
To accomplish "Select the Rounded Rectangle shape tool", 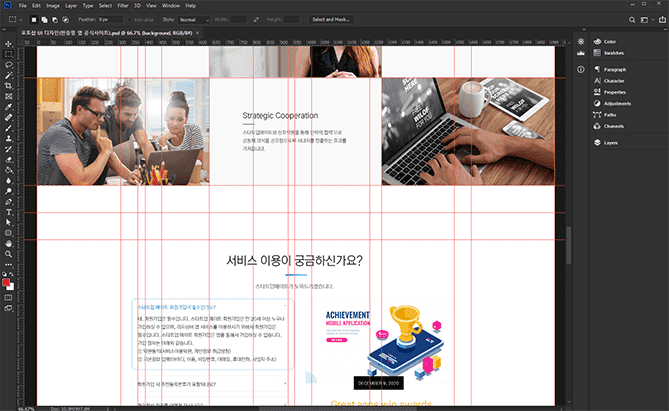I will point(8,233).
